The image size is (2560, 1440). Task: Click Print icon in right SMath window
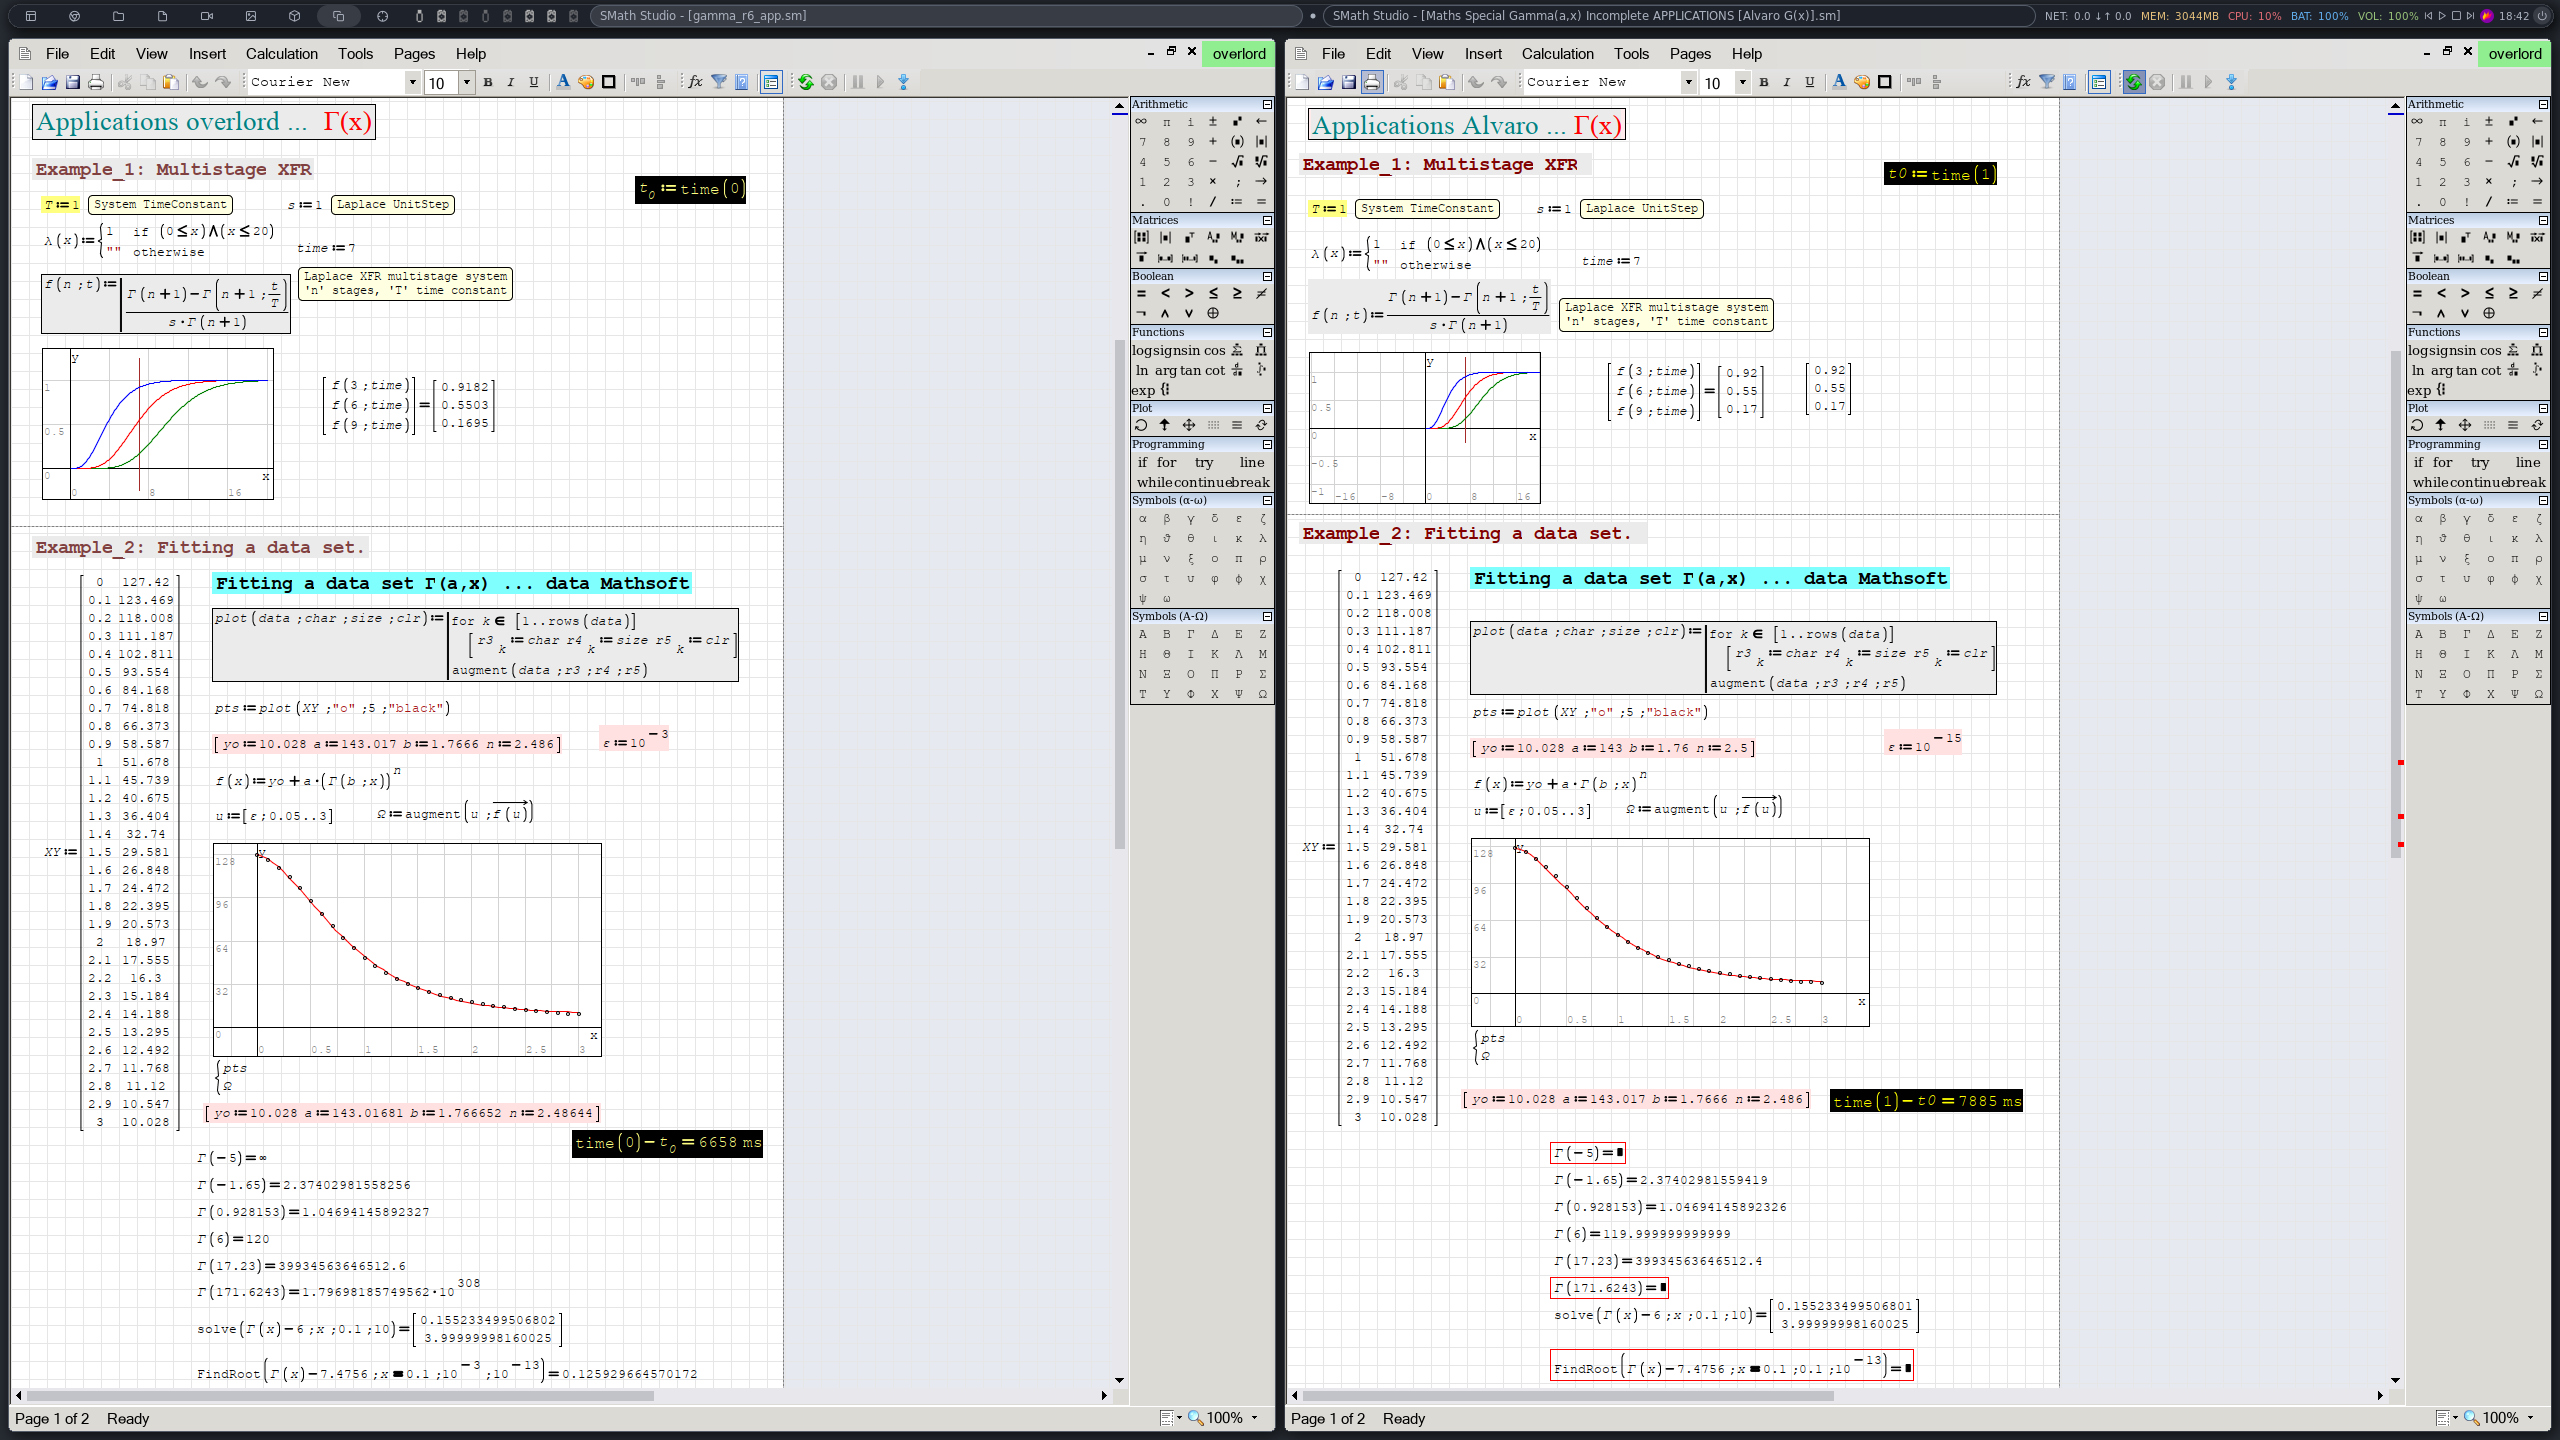[x=1372, y=82]
